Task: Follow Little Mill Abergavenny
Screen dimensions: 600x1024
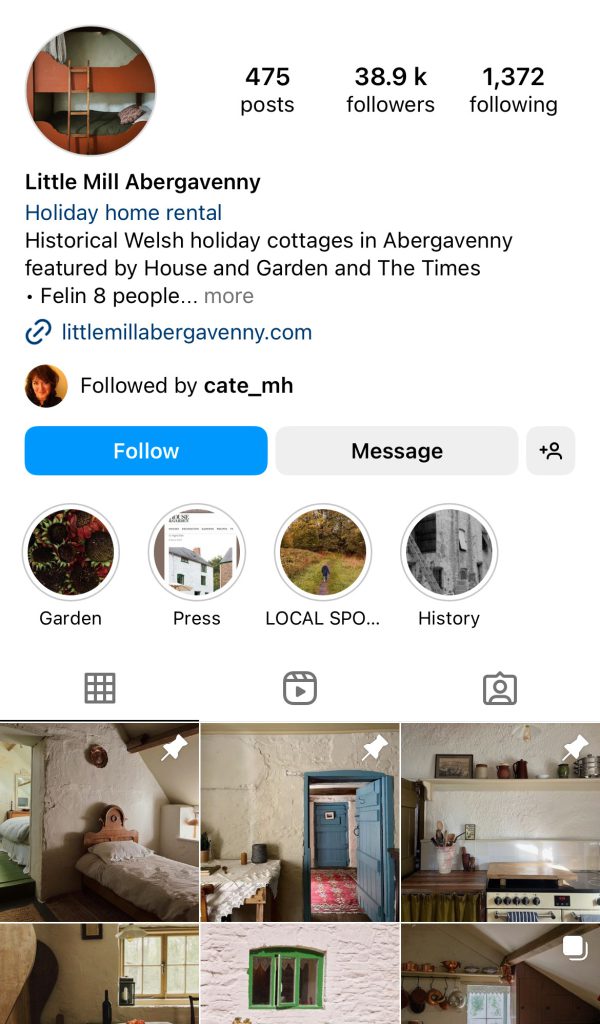Action: pyautogui.click(x=146, y=451)
